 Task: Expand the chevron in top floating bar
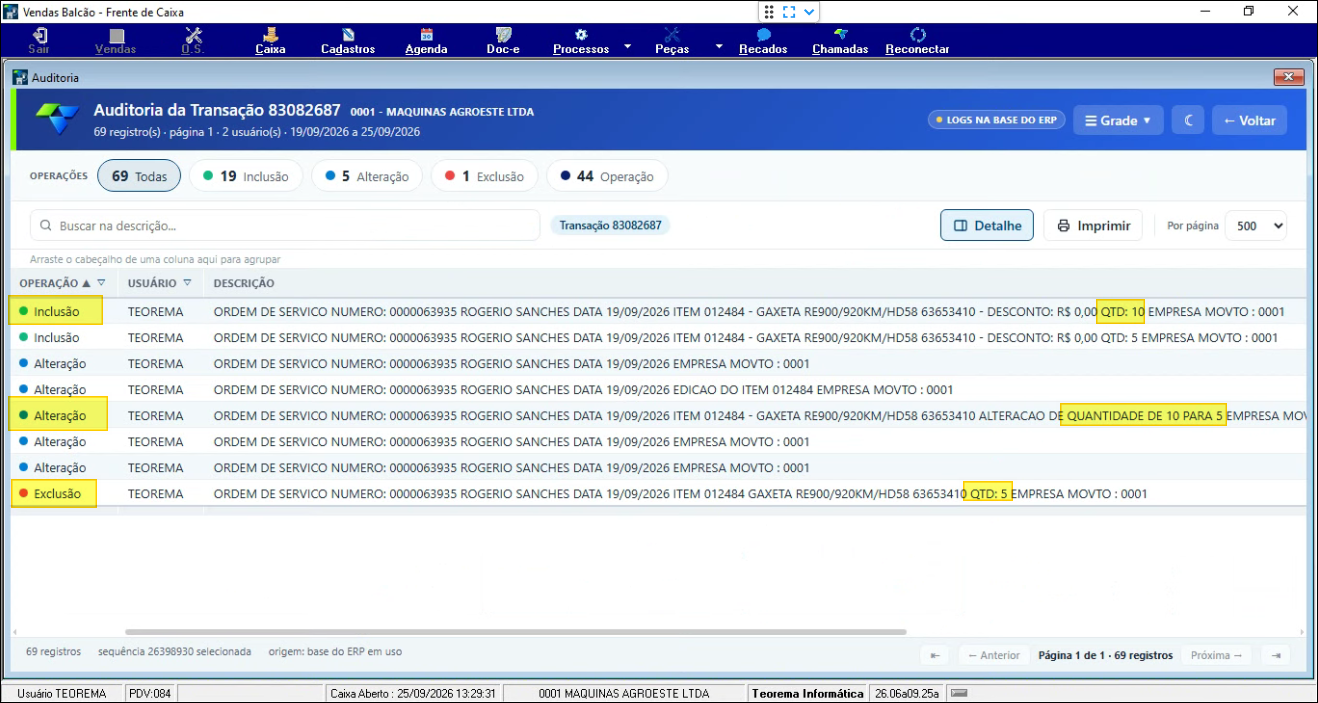coord(810,12)
